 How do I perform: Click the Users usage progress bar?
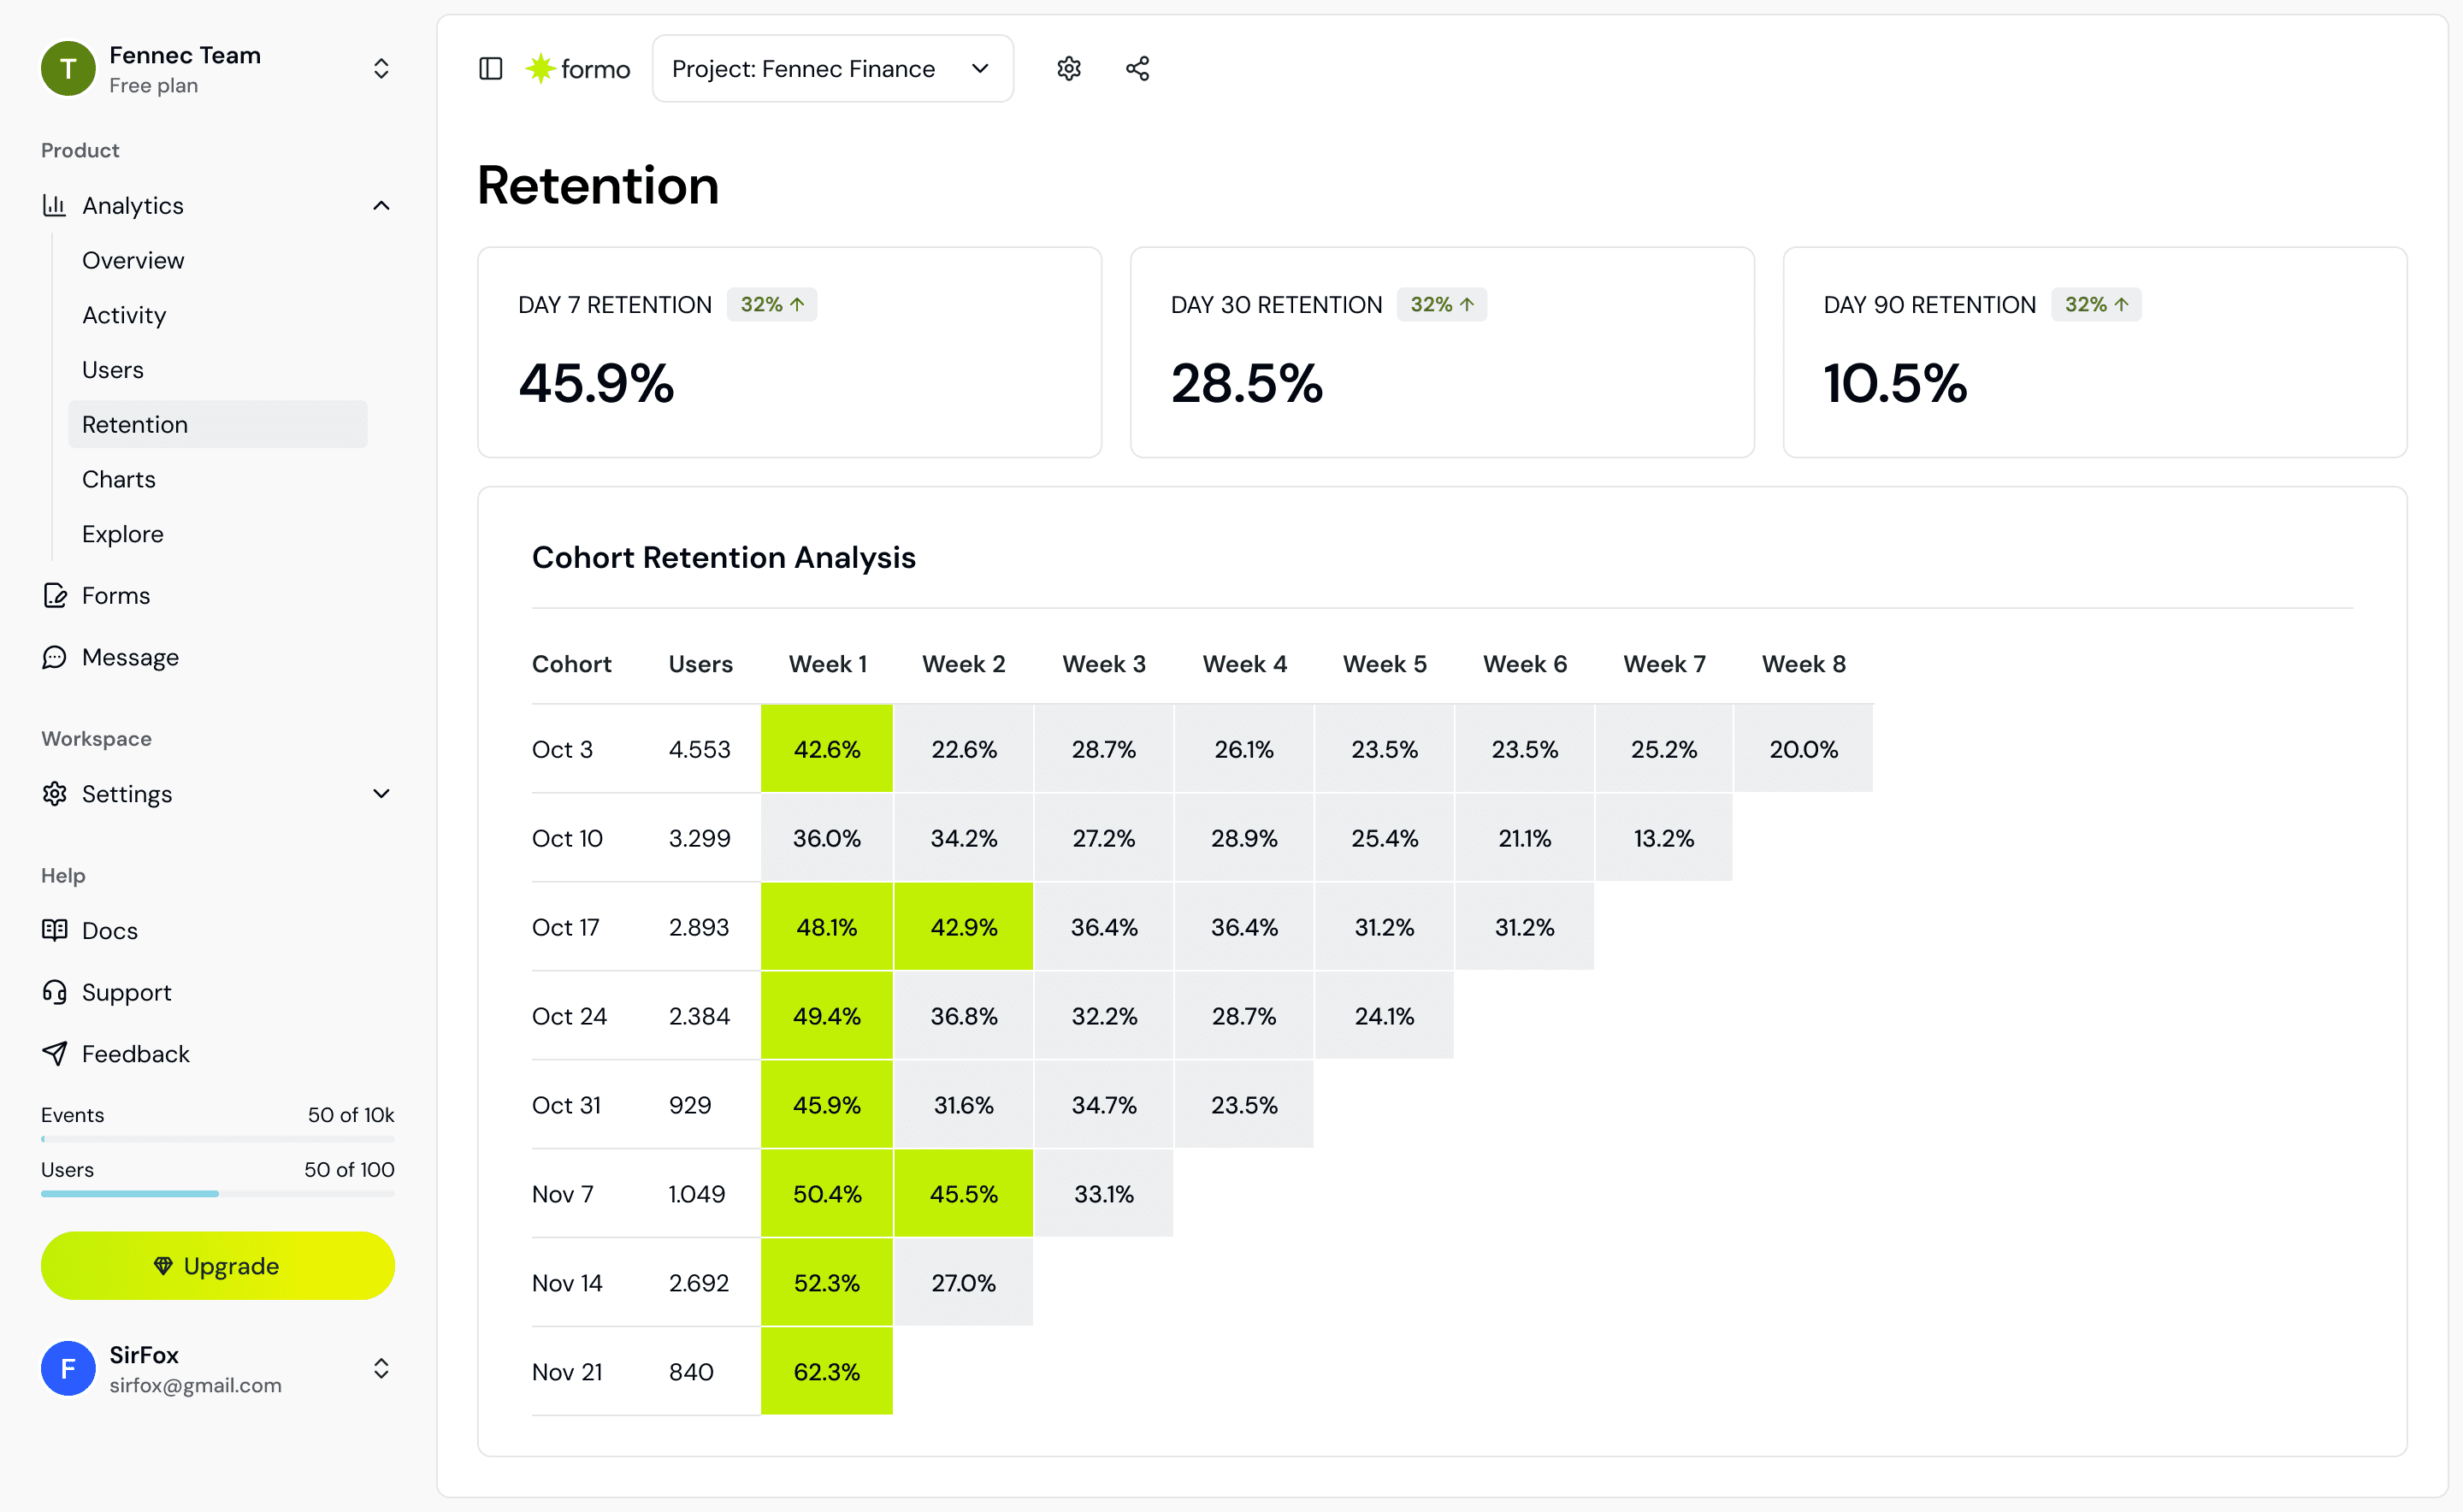pyautogui.click(x=217, y=1193)
